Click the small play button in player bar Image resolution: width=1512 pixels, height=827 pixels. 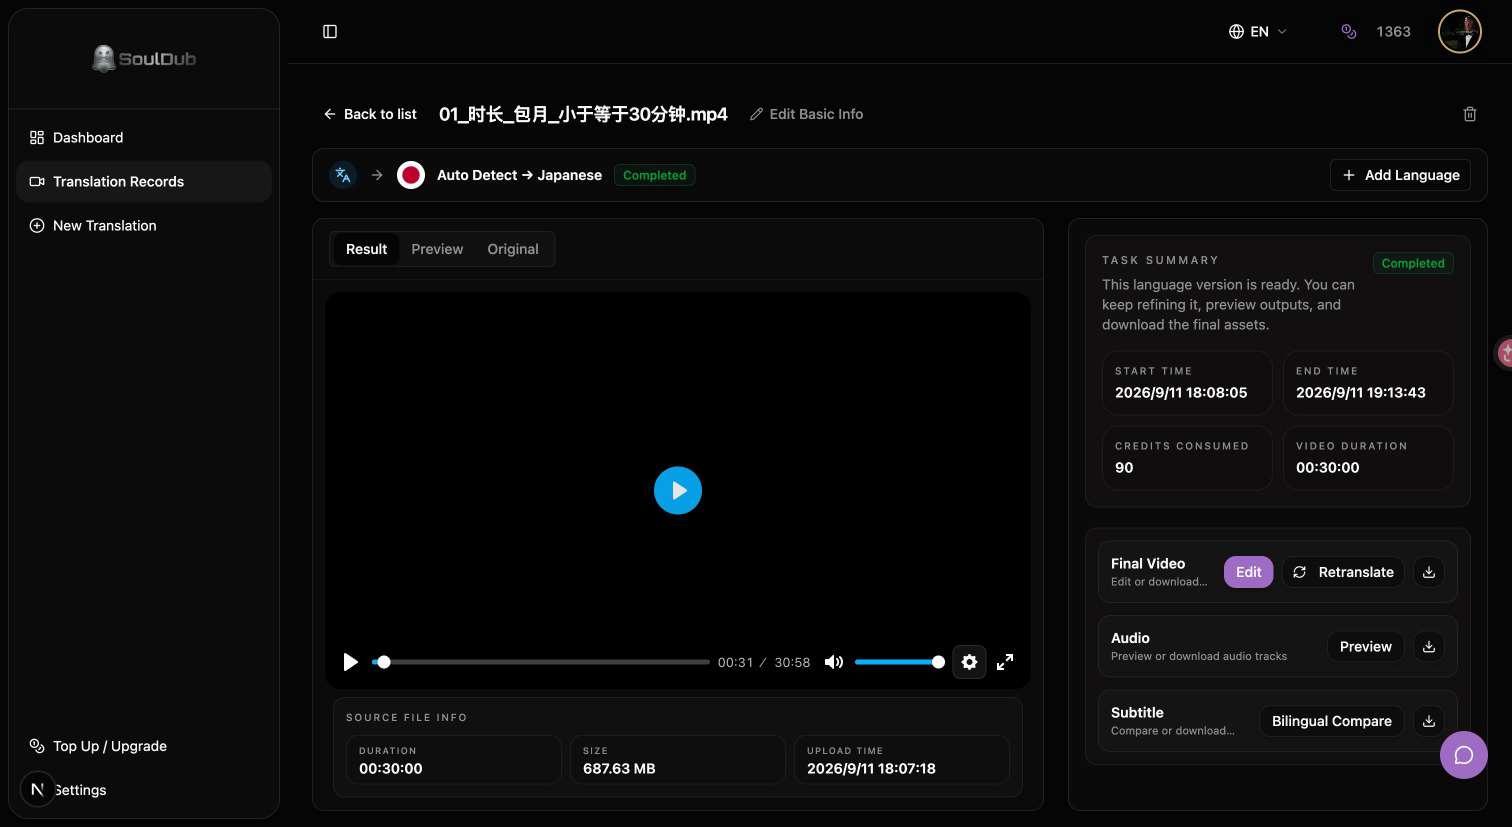coord(350,662)
